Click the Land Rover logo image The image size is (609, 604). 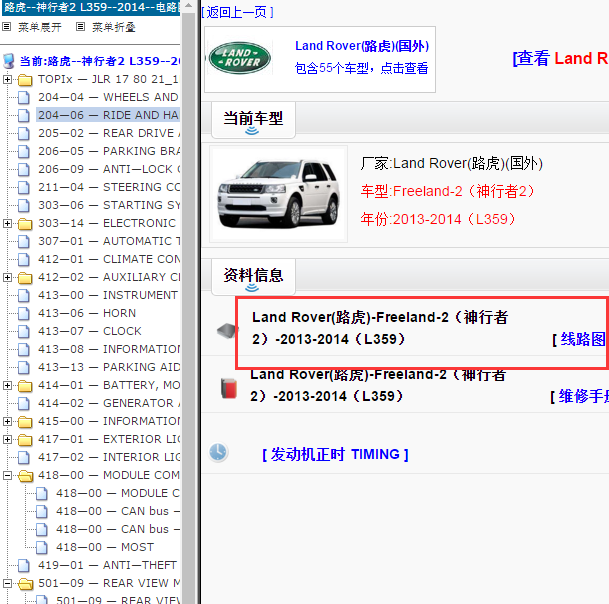point(240,58)
